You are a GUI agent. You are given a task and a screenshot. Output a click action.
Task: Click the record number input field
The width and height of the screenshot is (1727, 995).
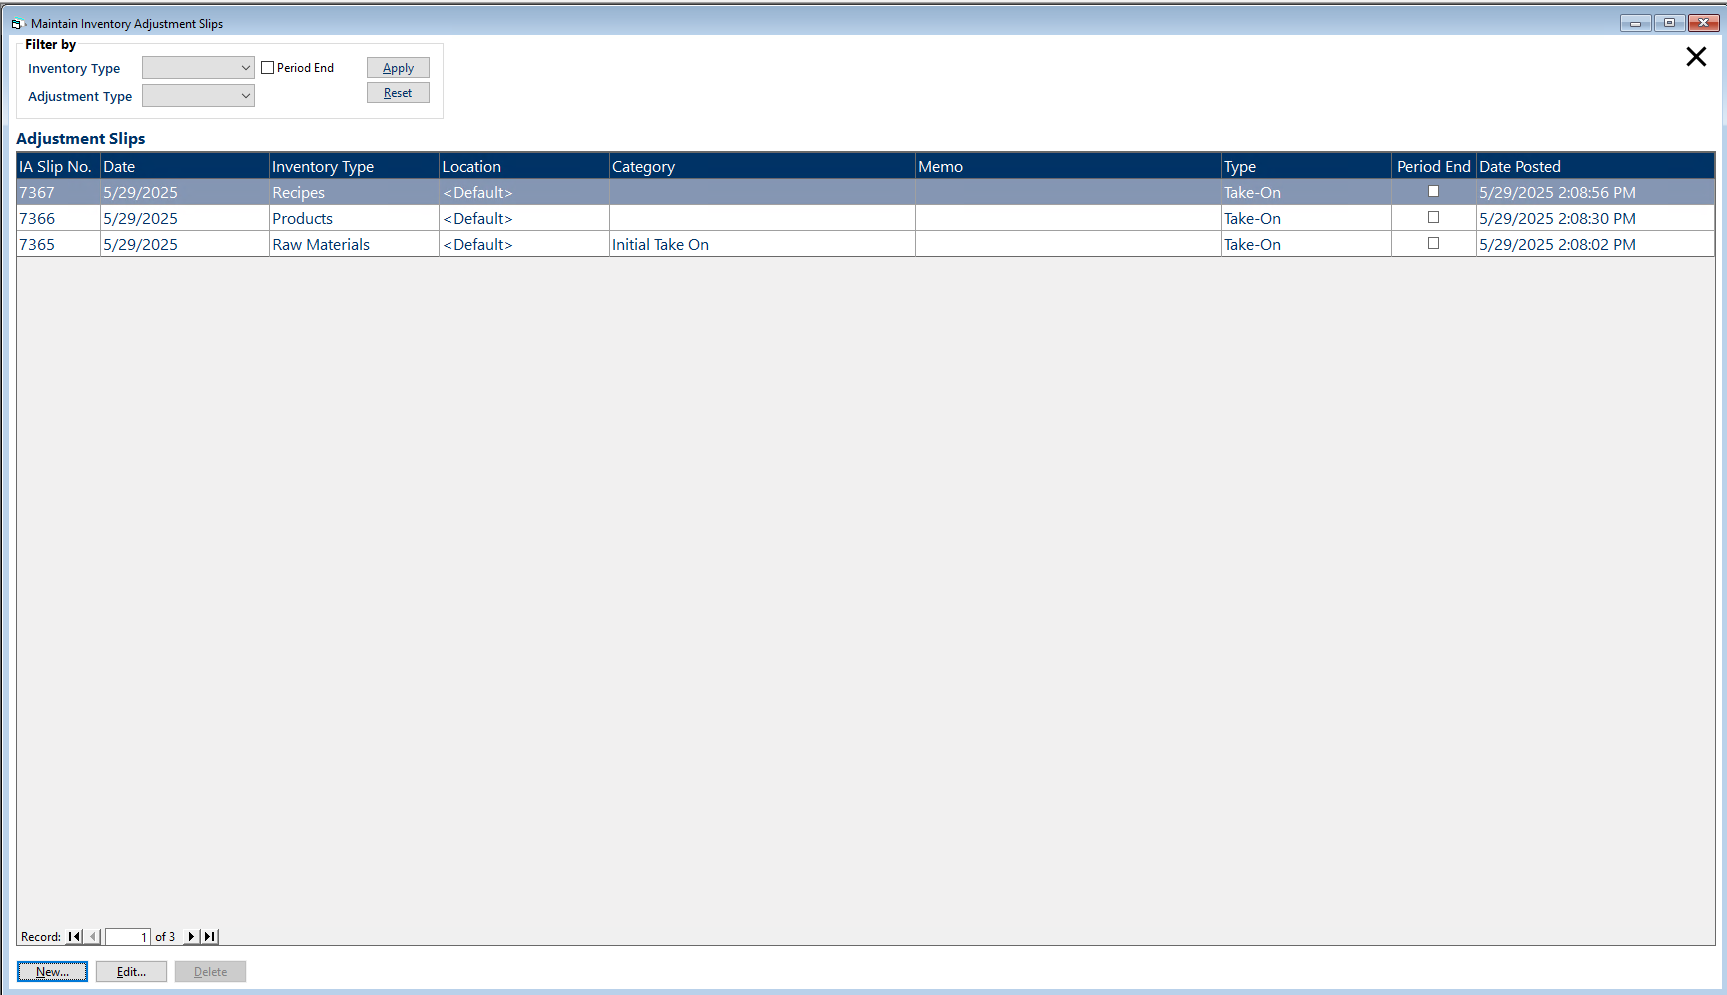point(128,937)
